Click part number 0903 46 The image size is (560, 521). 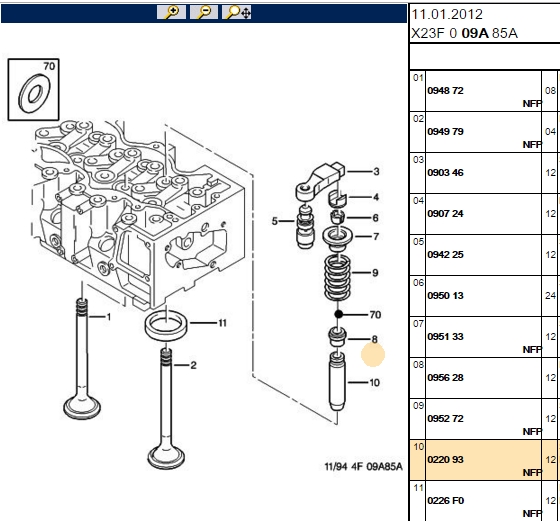pos(445,173)
